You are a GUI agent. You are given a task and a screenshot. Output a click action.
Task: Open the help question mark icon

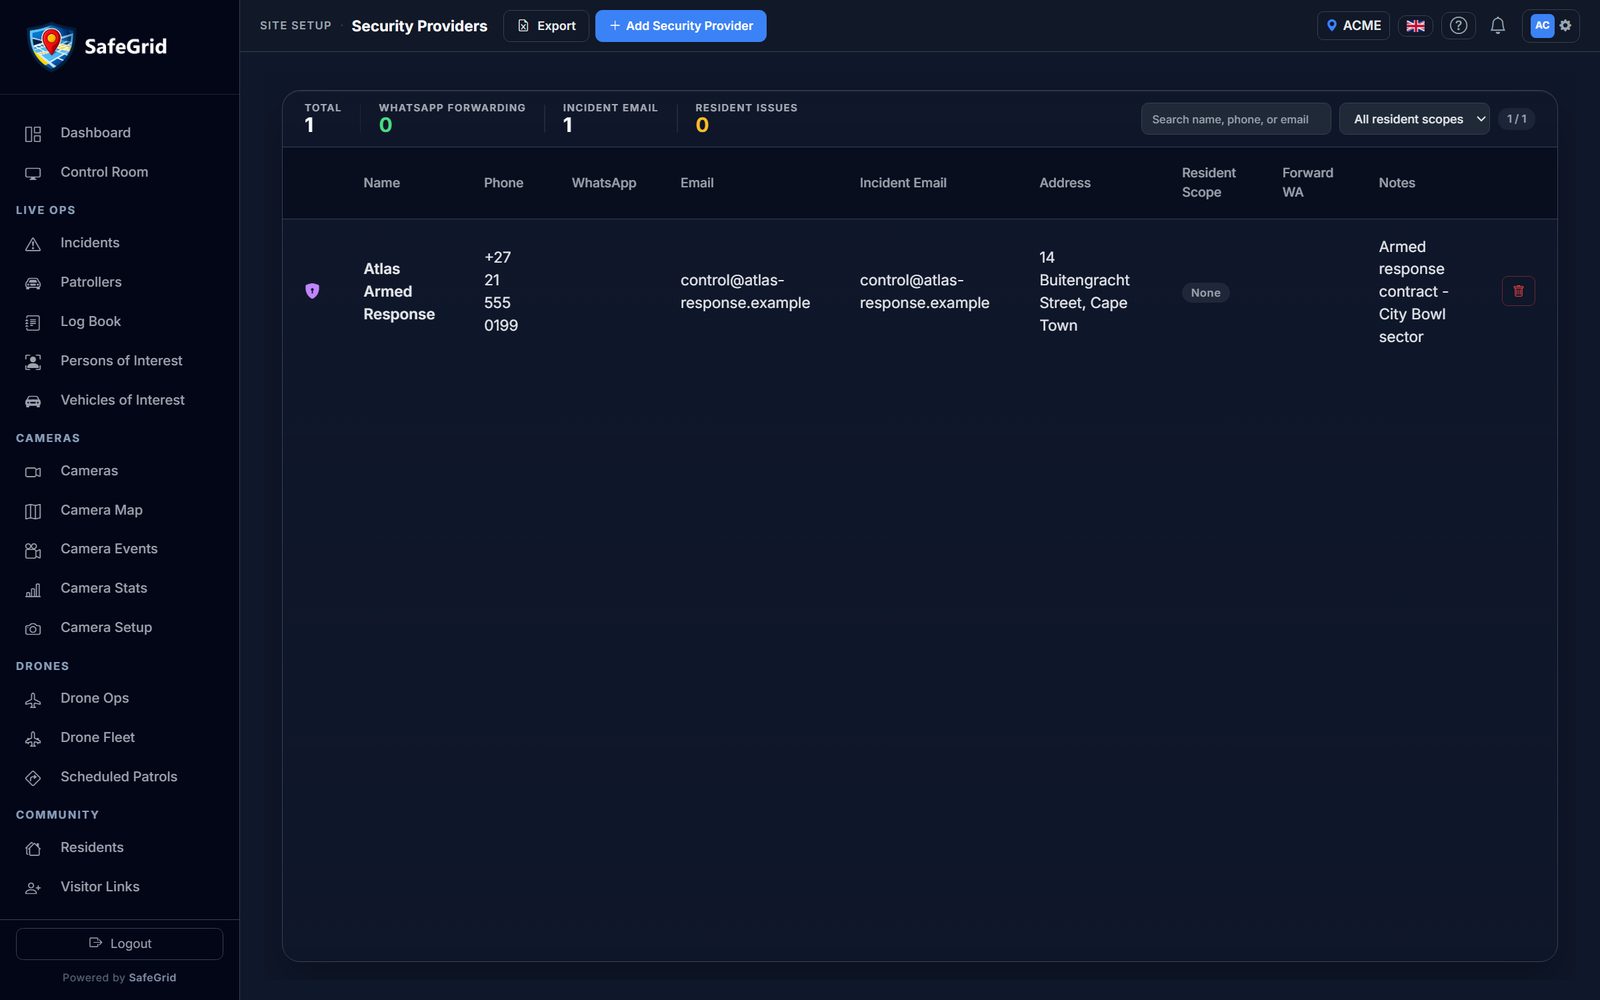point(1458,26)
